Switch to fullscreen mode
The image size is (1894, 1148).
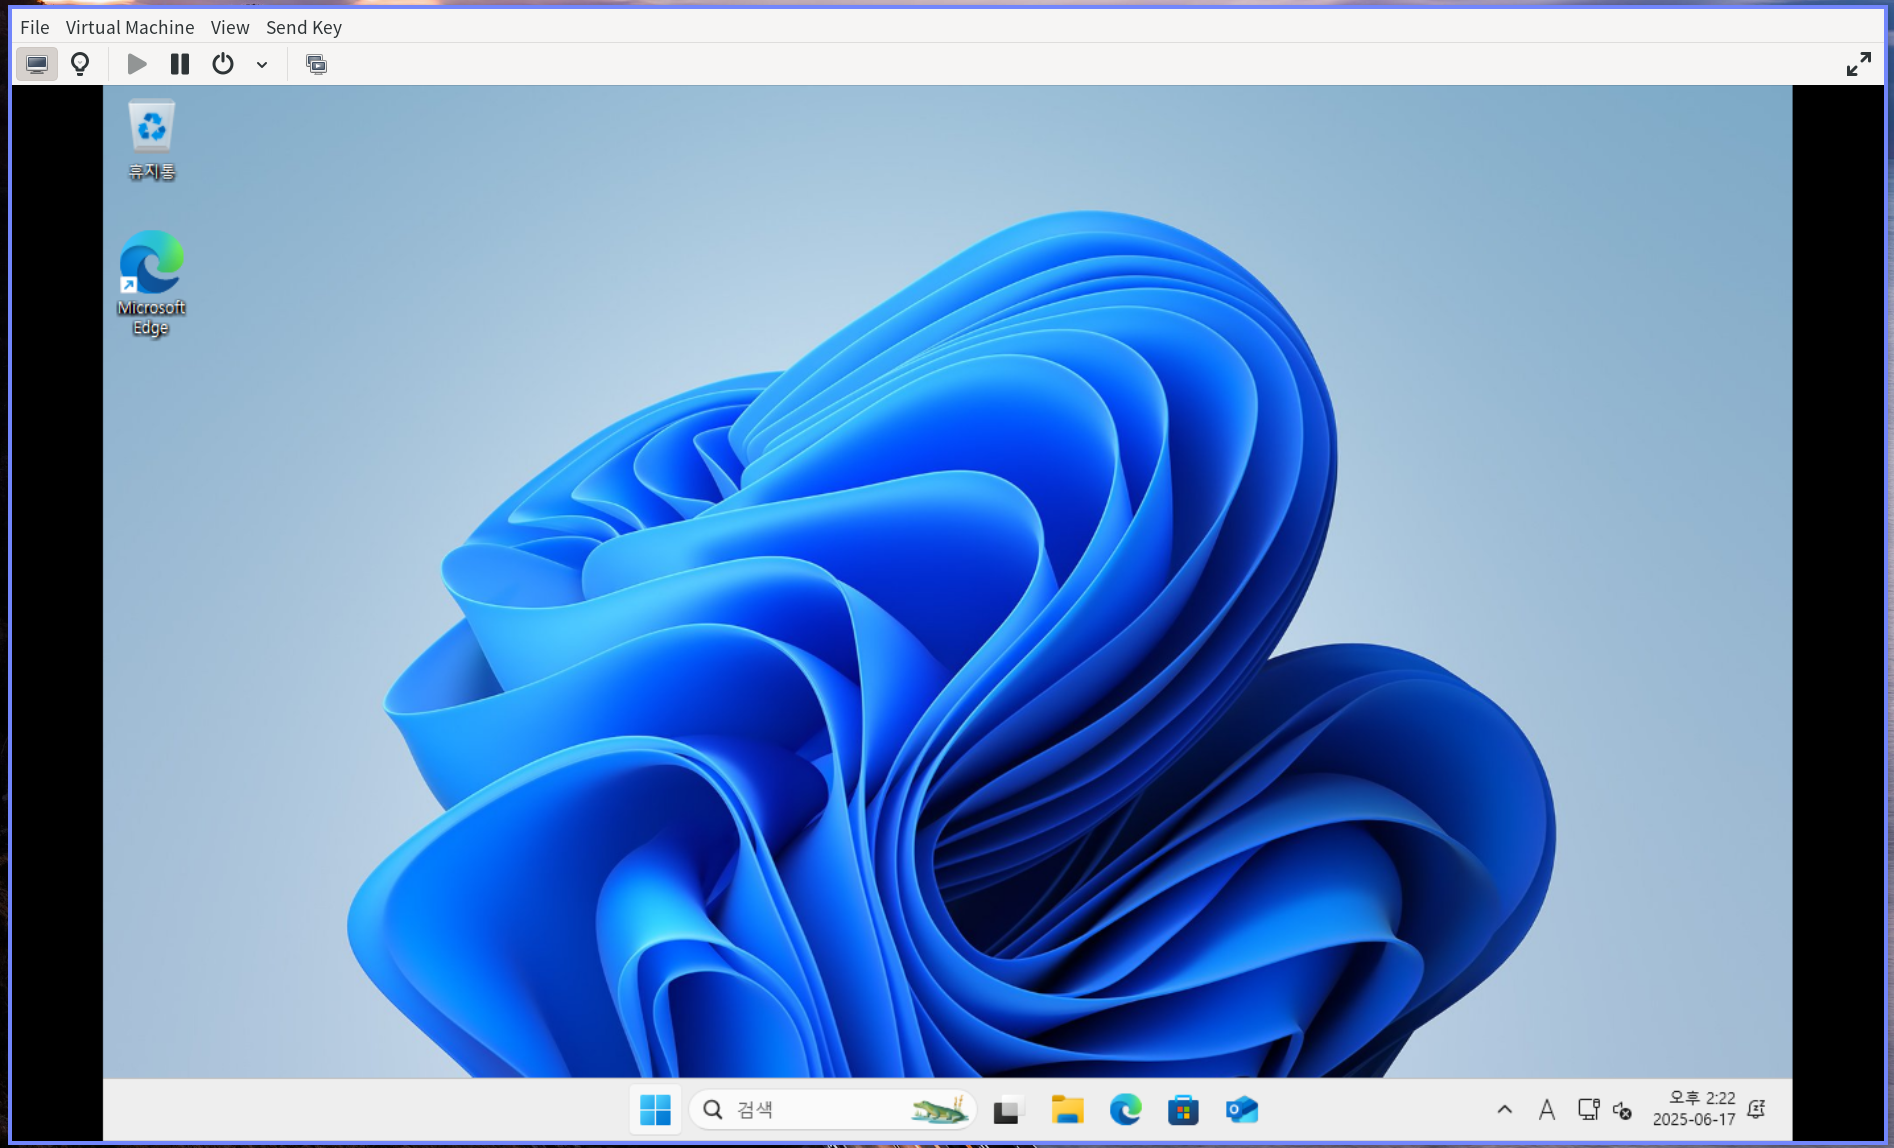coord(1858,64)
